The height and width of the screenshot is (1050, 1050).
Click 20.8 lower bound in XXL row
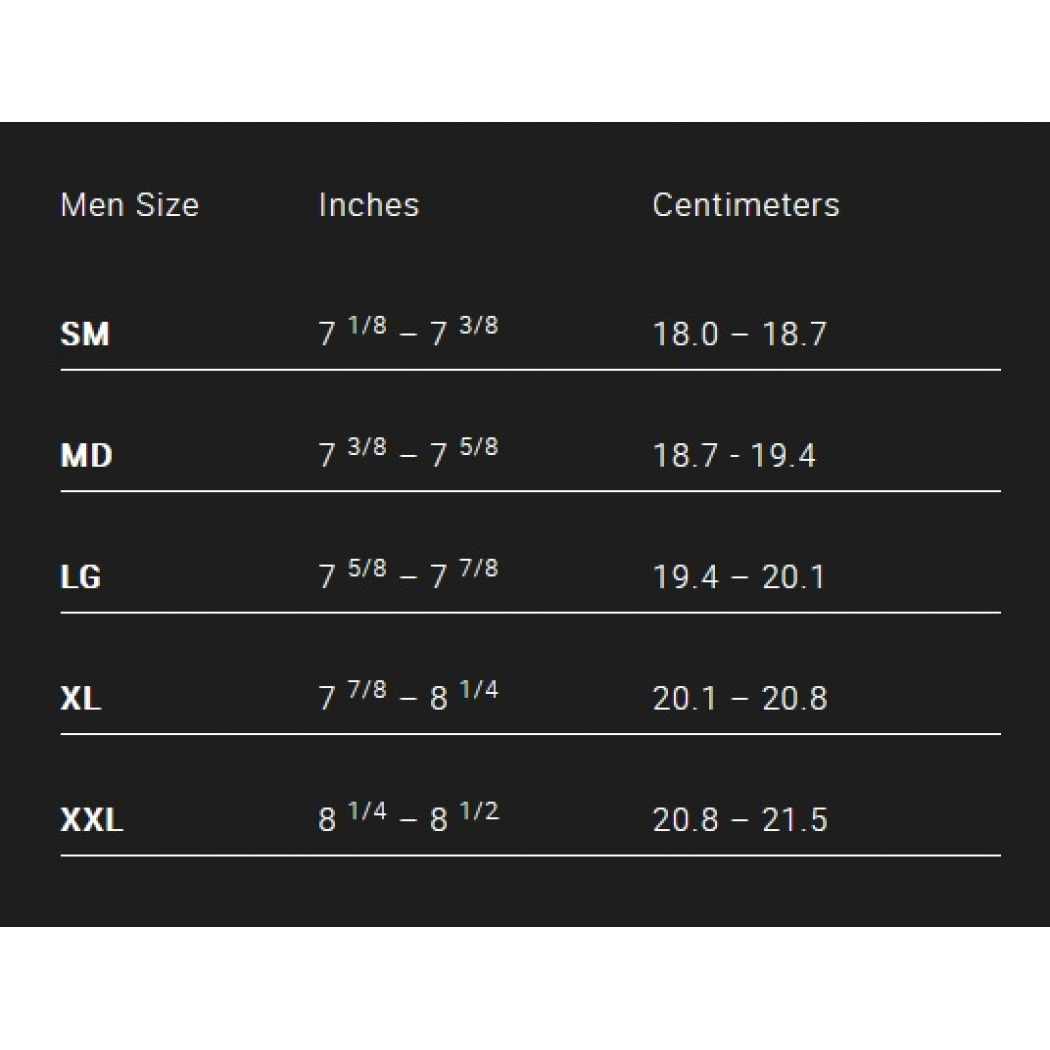[x=685, y=820]
